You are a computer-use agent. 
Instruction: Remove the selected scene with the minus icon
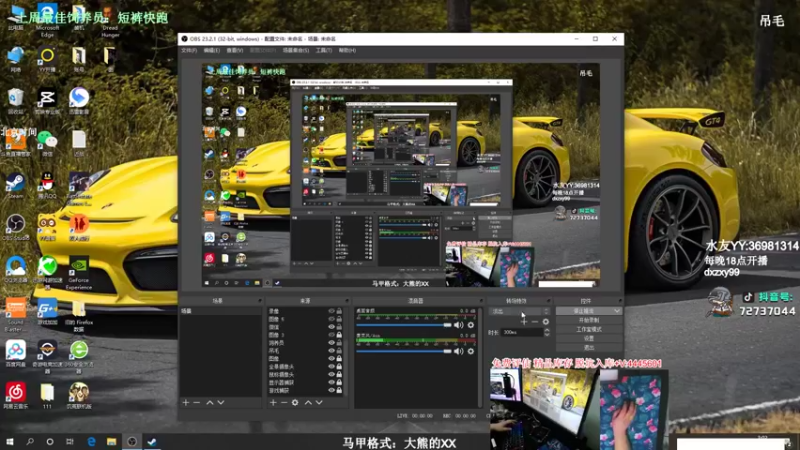pos(197,403)
